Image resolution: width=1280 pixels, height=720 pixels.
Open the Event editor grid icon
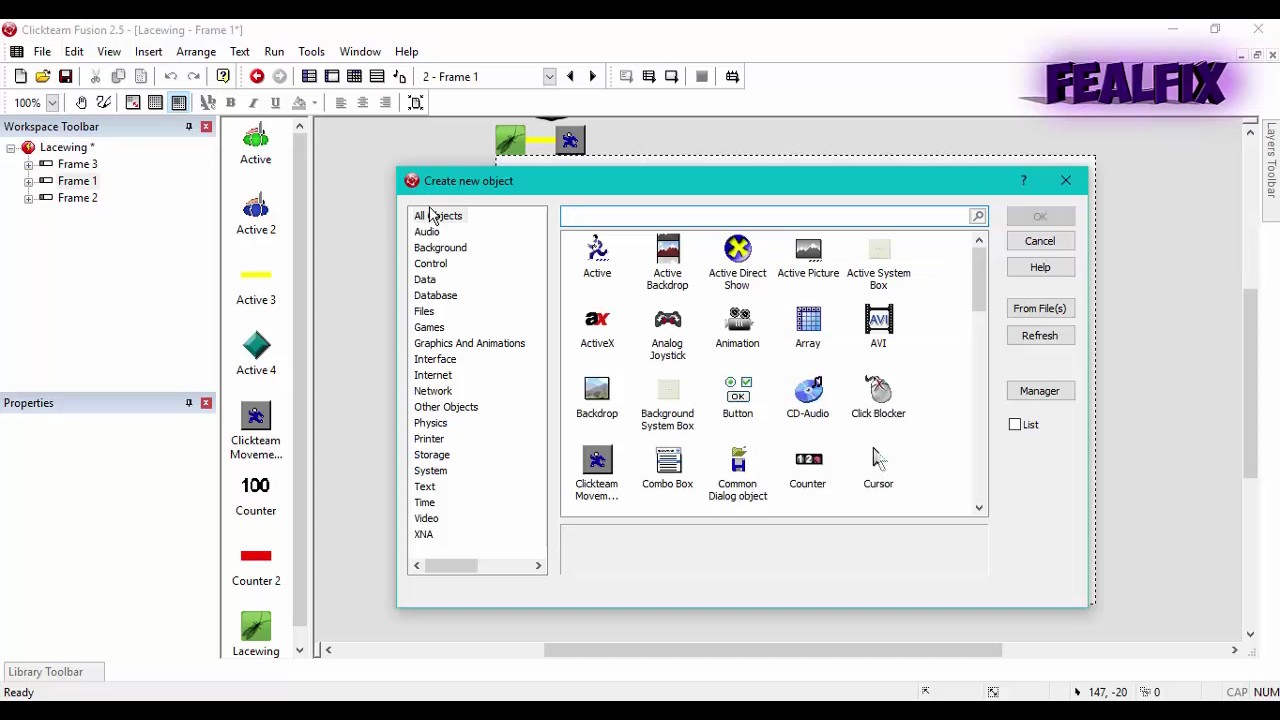(354, 76)
